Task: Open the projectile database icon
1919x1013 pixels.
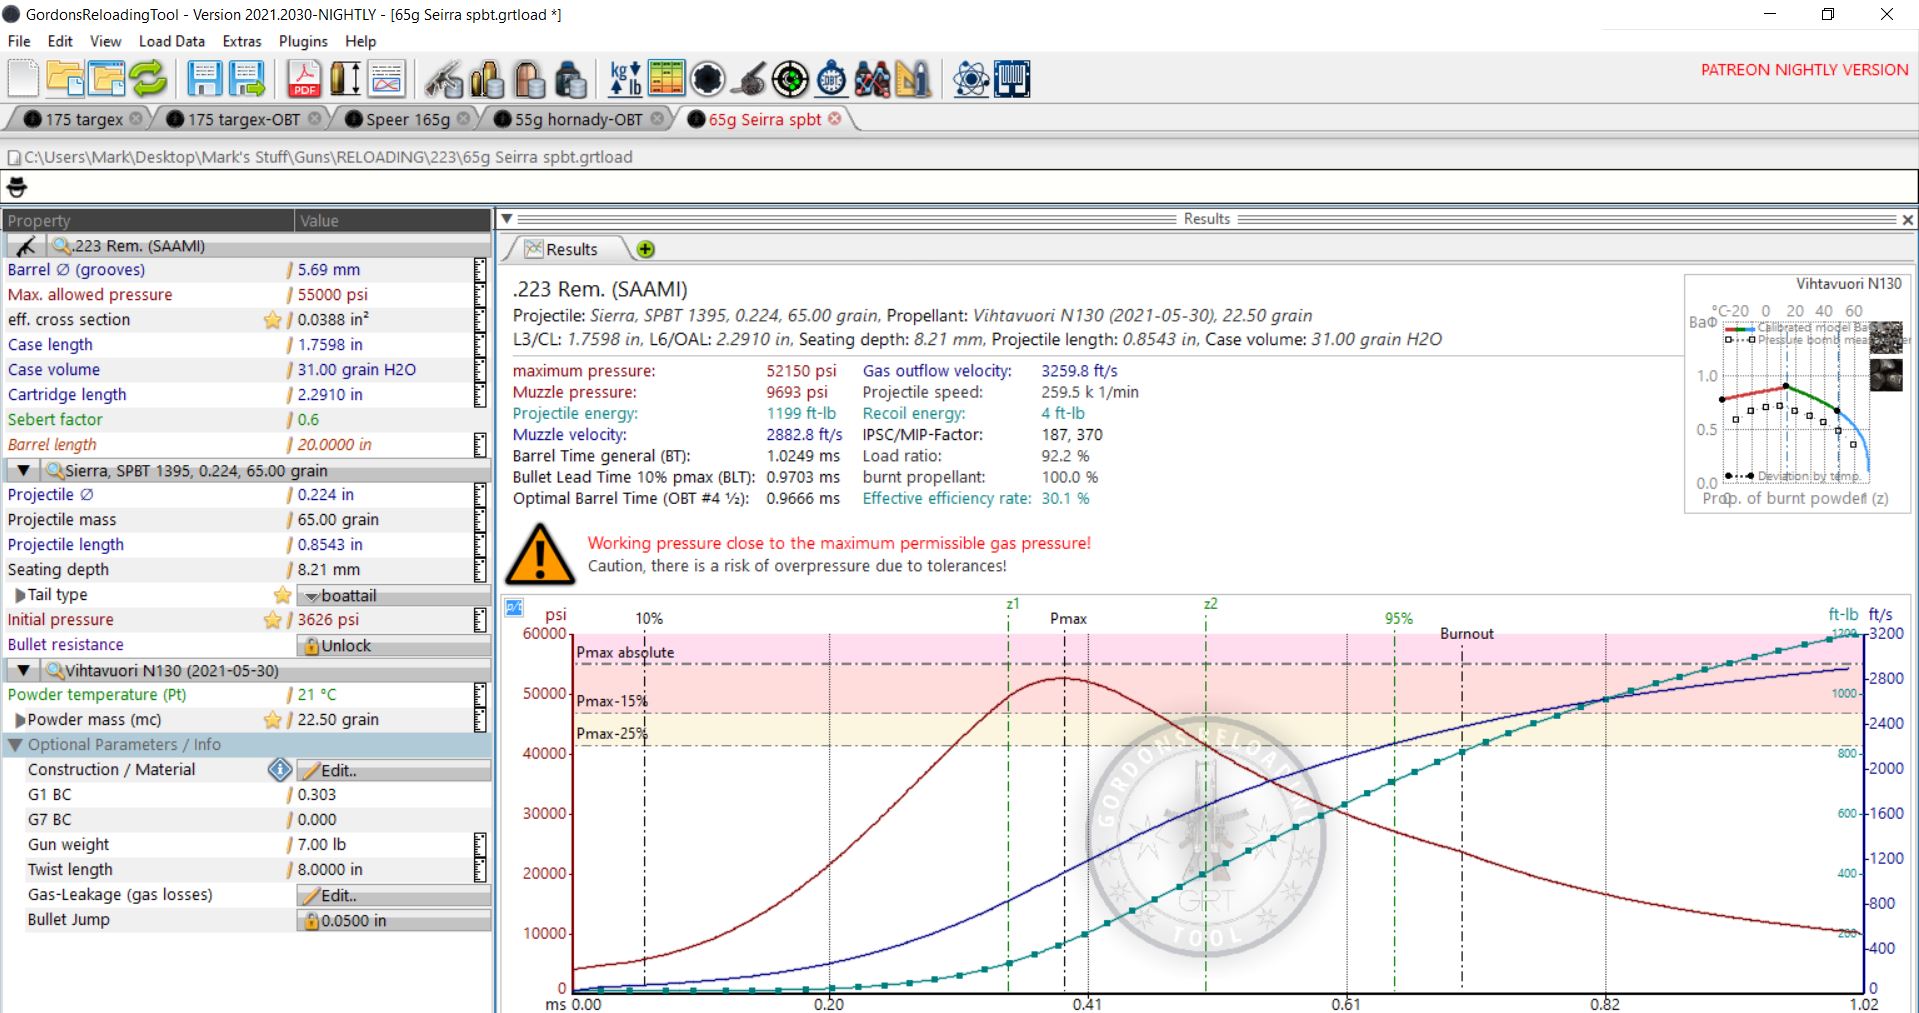Action: coord(529,78)
